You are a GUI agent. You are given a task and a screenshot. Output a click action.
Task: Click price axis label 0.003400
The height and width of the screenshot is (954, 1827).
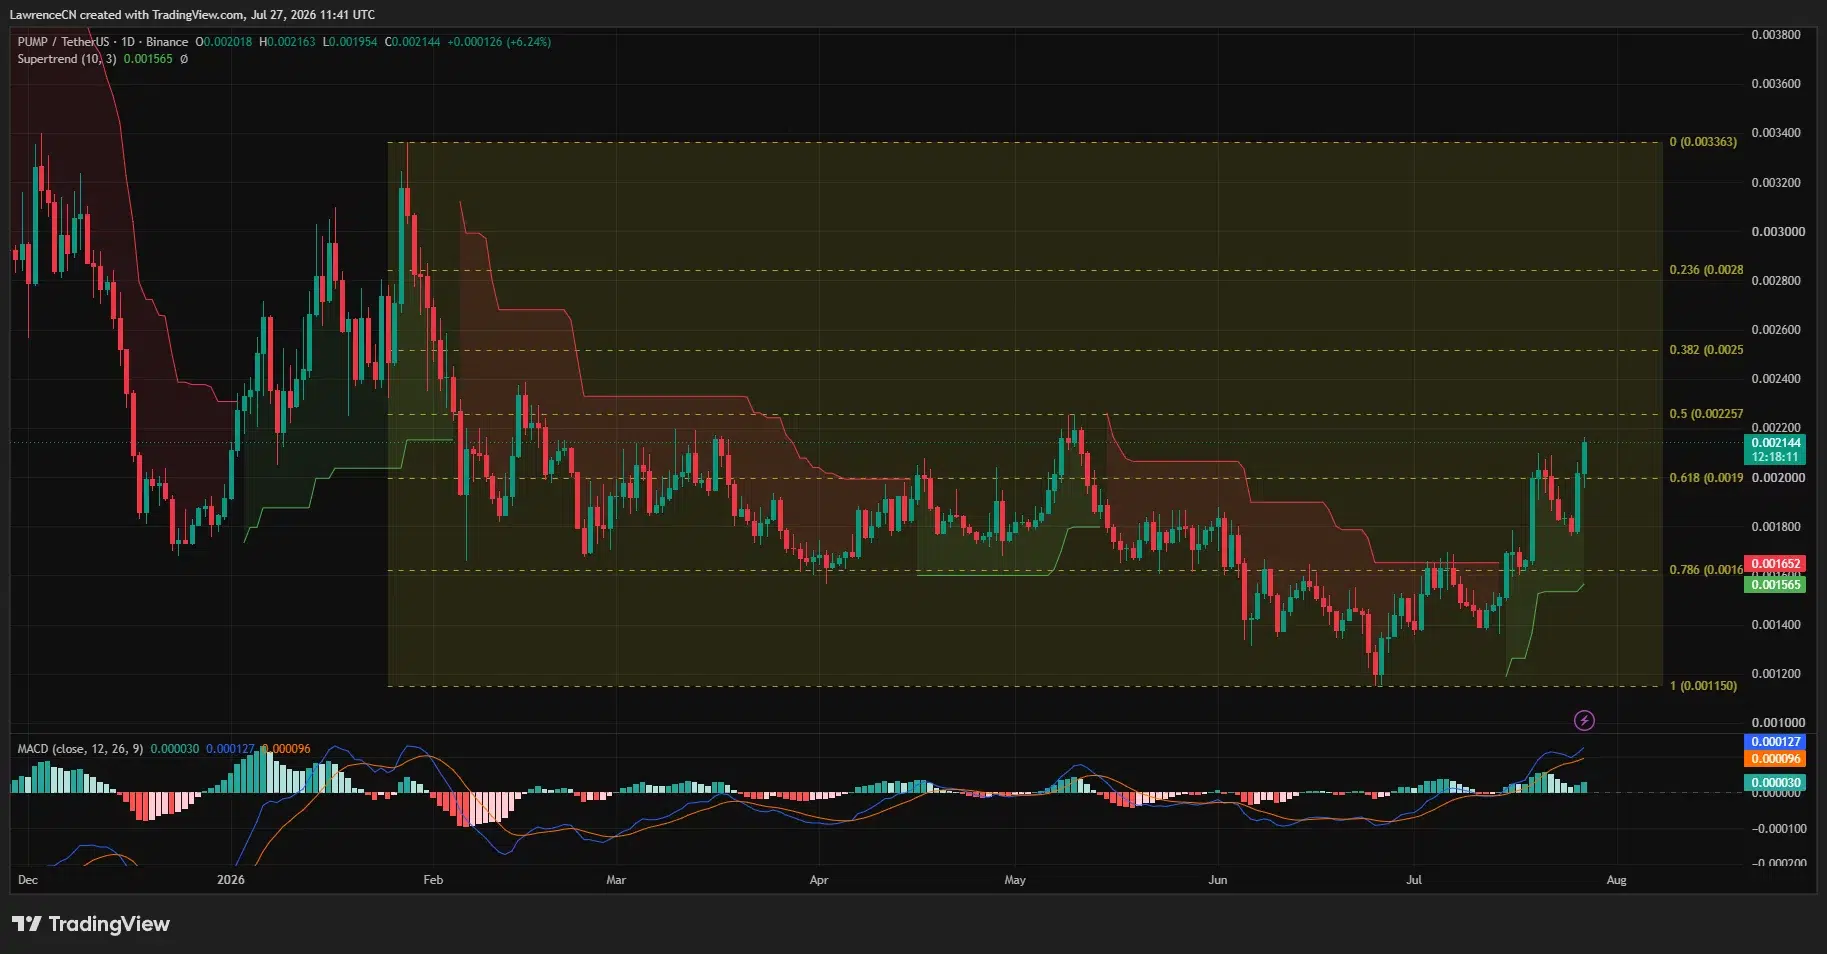coord(1776,133)
